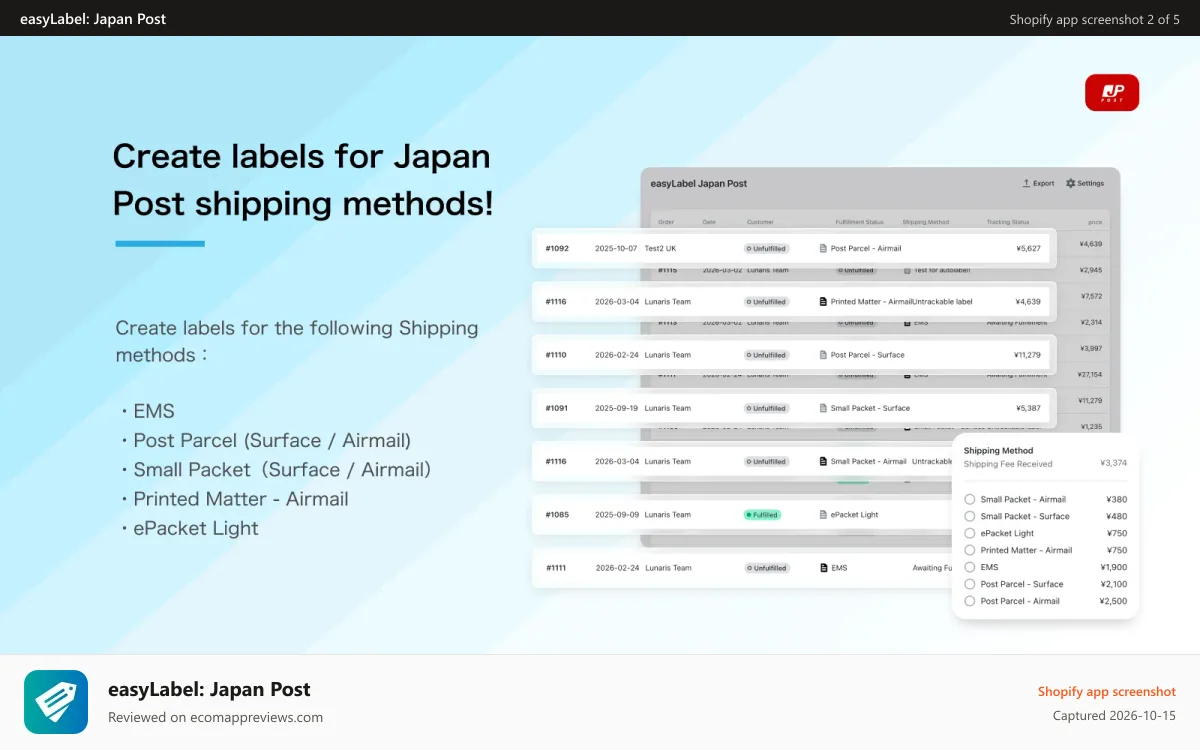Viewport: 1200px width, 750px height.
Task: Click document icon beside Printed Matter - Airmail row
Action: point(823,301)
